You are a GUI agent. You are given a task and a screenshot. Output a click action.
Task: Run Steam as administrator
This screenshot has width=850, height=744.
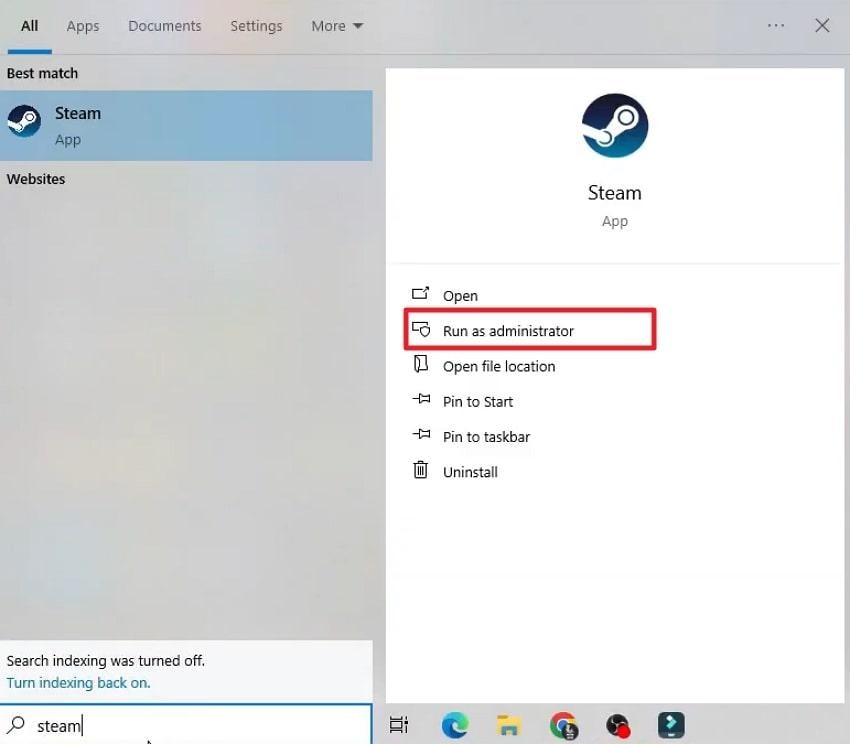coord(508,330)
